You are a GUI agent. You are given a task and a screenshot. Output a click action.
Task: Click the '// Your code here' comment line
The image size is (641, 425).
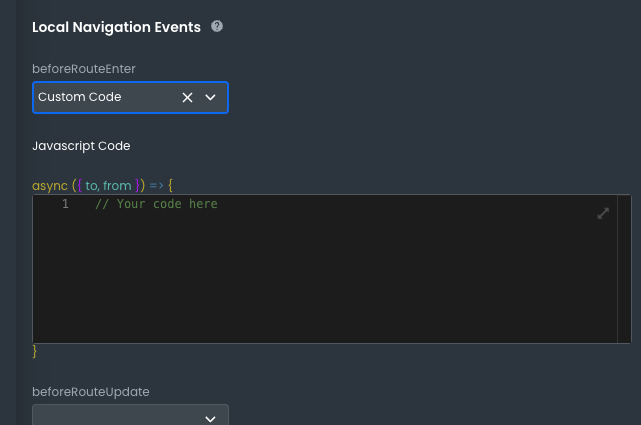pos(156,204)
